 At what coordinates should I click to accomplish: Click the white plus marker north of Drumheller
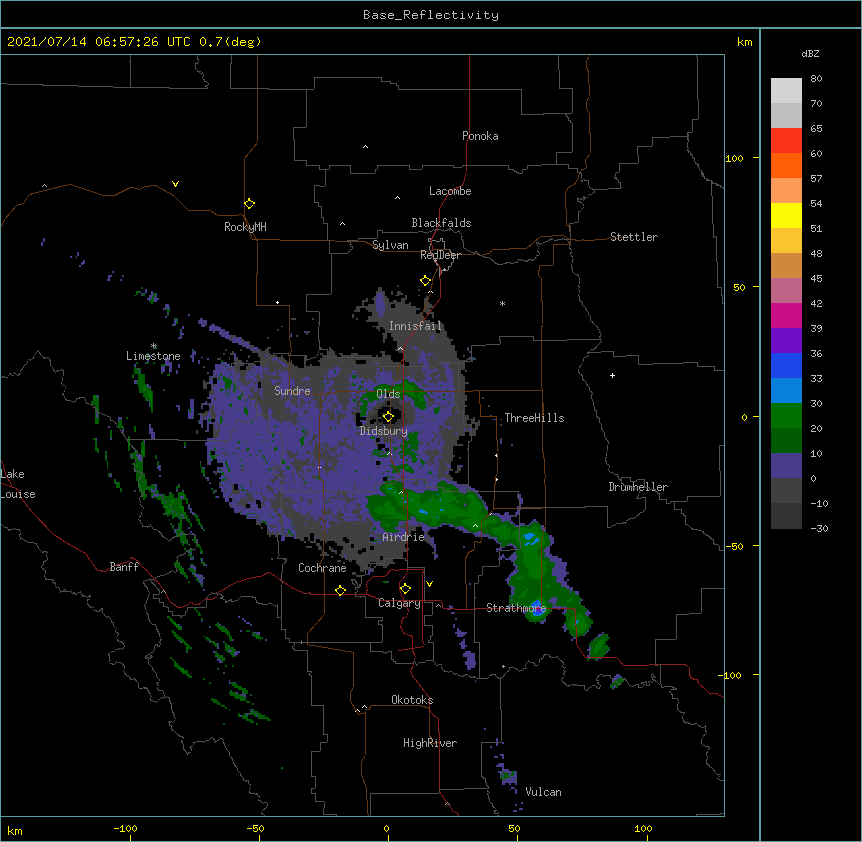pos(612,375)
